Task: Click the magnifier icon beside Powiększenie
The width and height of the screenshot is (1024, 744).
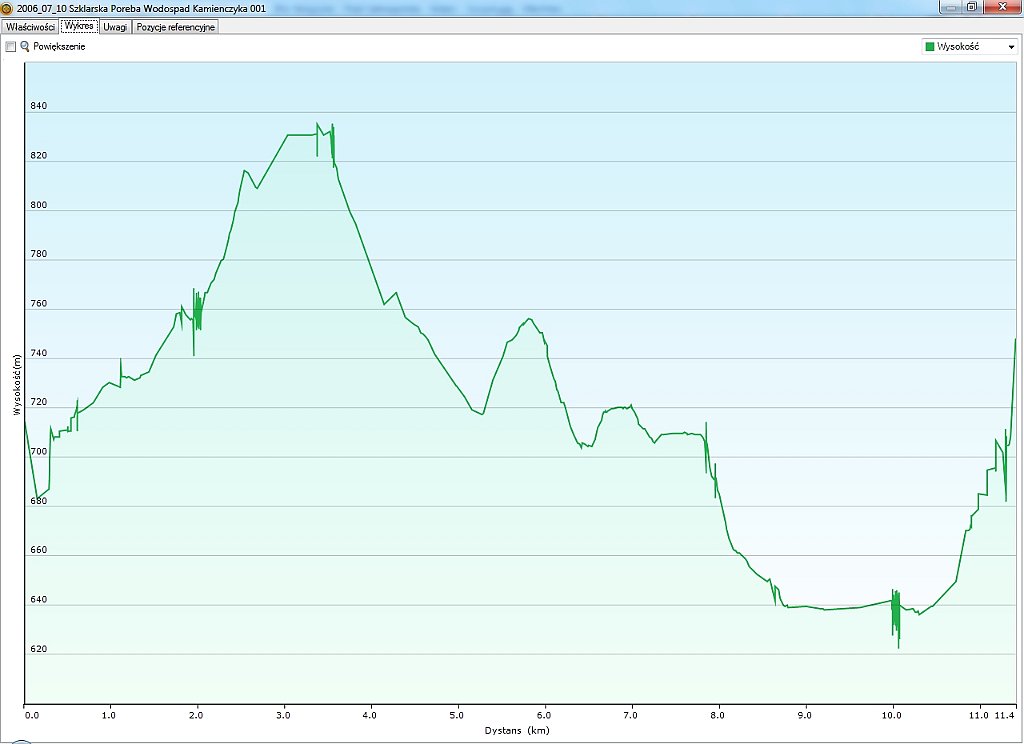Action: pos(25,47)
